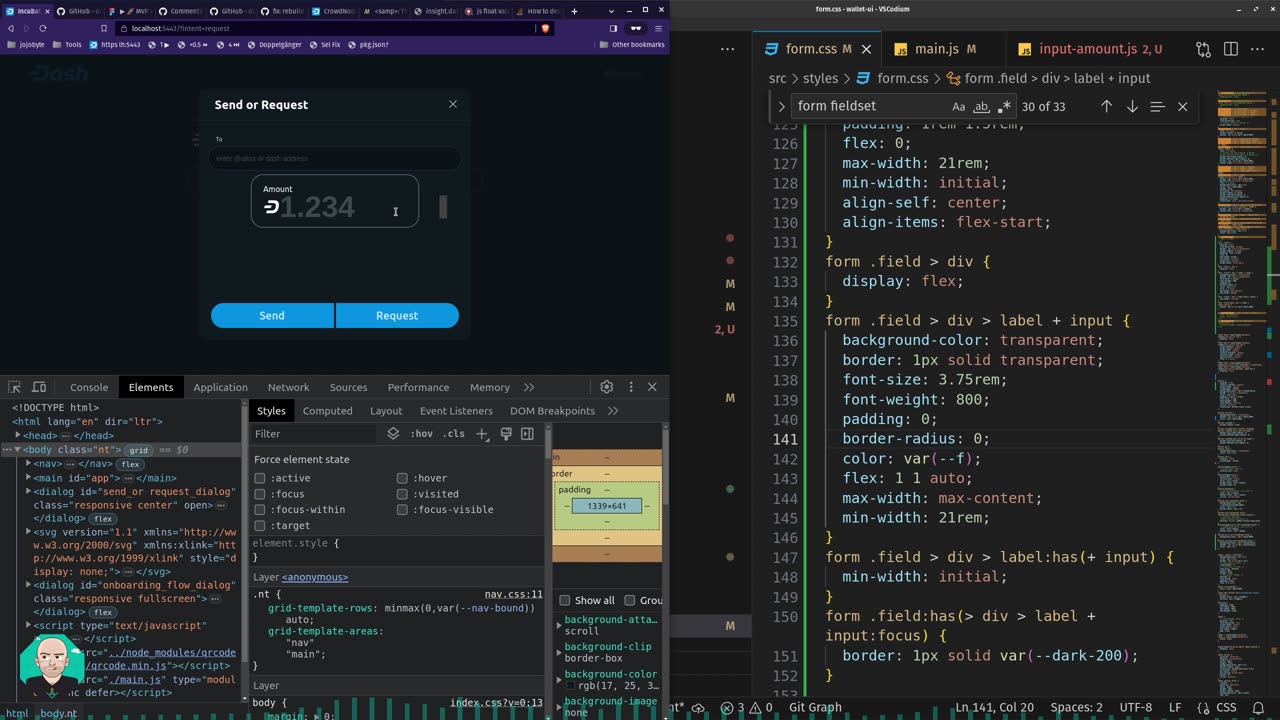
Task: Open the Event Listeners tab
Action: pos(456,411)
